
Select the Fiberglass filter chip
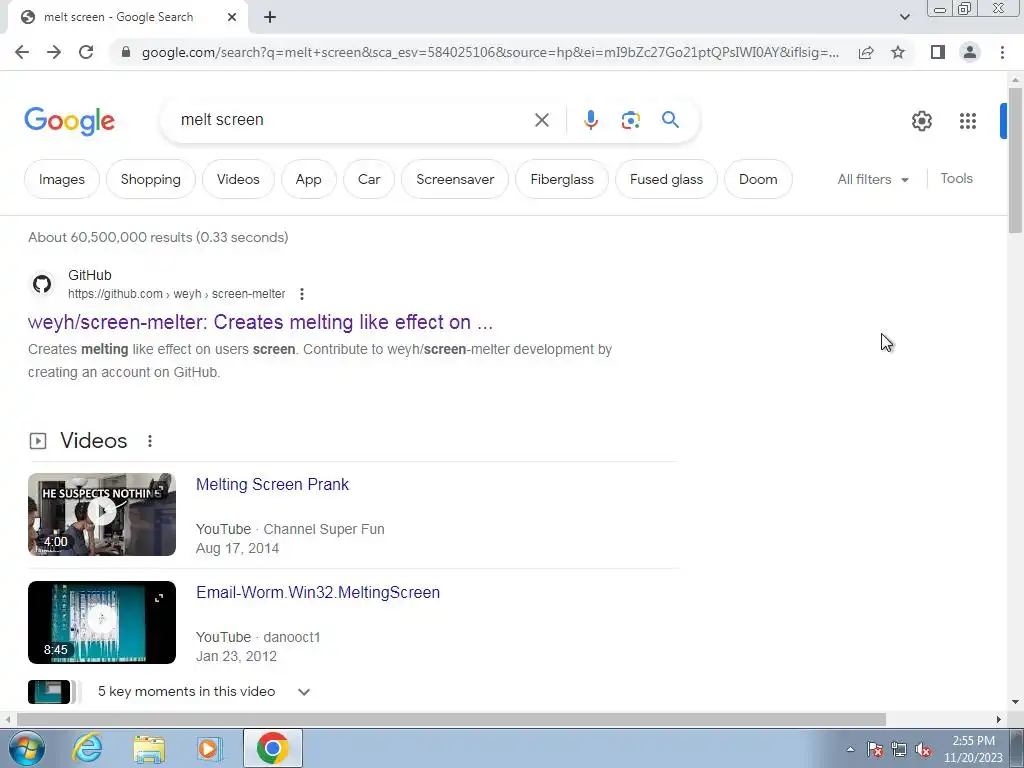pos(562,180)
